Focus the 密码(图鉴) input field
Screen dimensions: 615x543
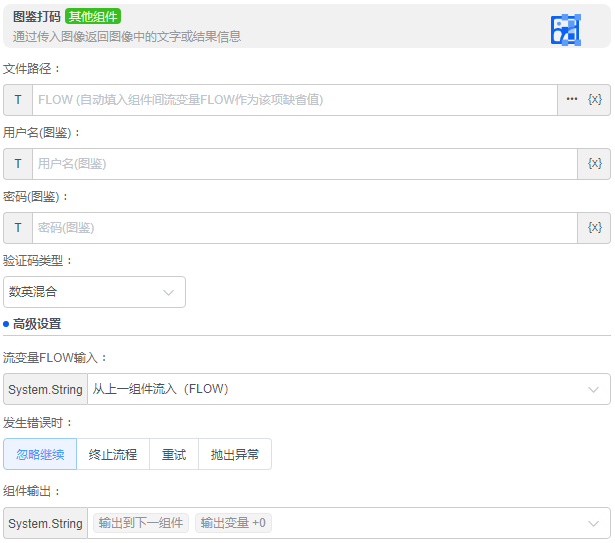point(305,228)
